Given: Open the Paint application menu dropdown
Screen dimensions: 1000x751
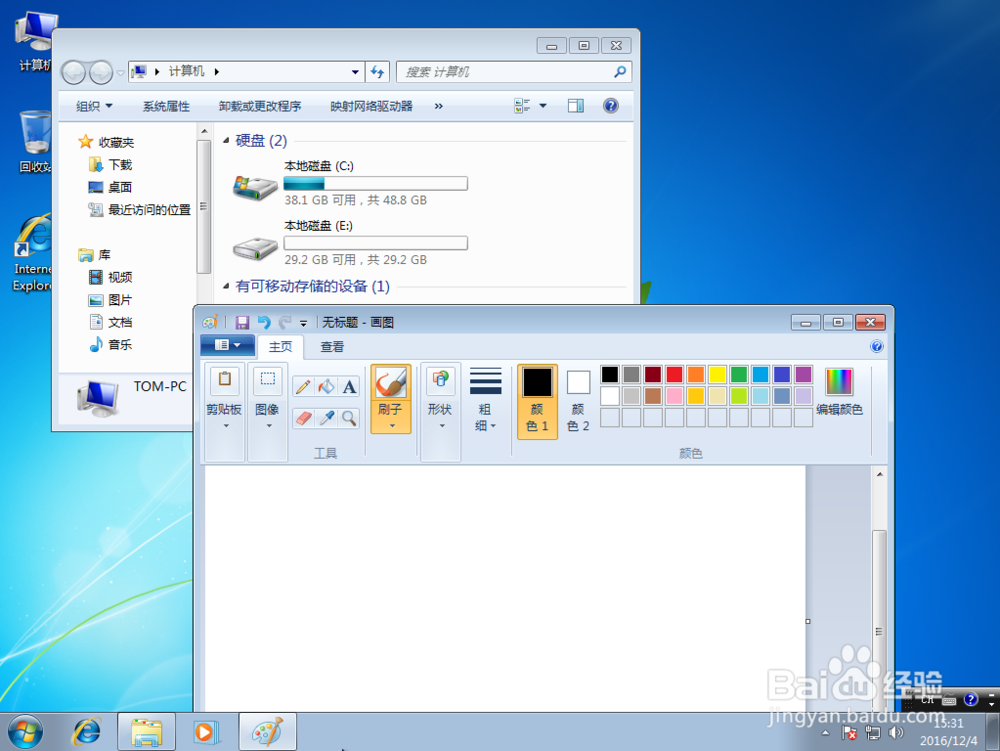Looking at the screenshot, I should 228,345.
